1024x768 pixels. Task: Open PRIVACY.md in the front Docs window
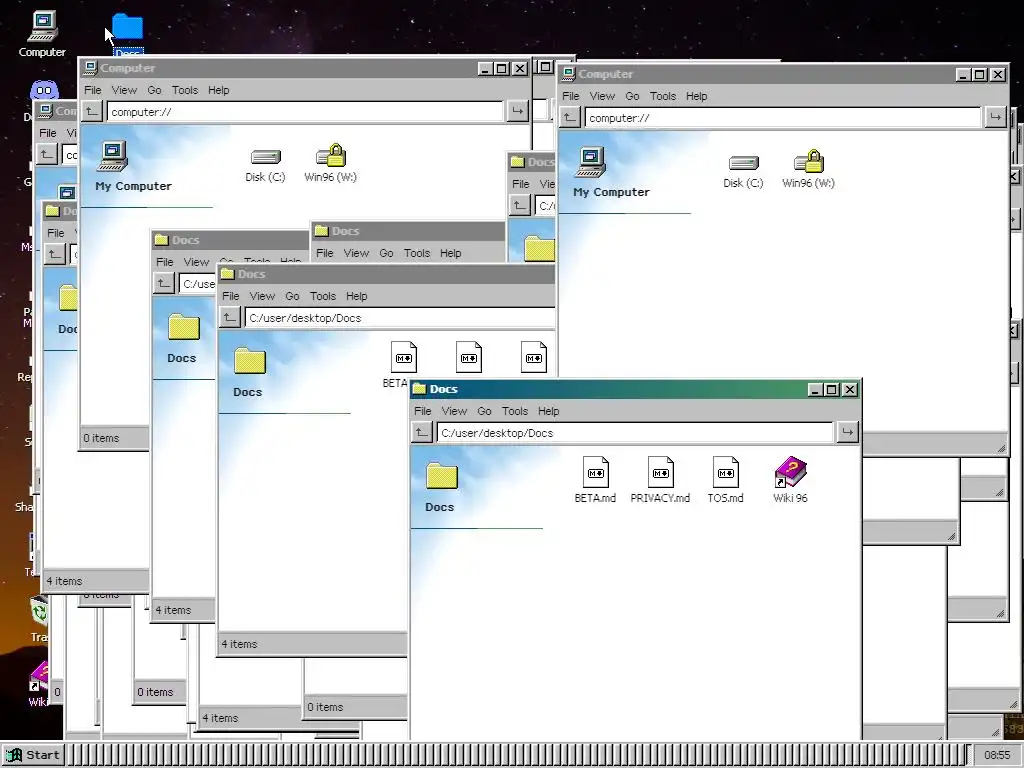[660, 479]
